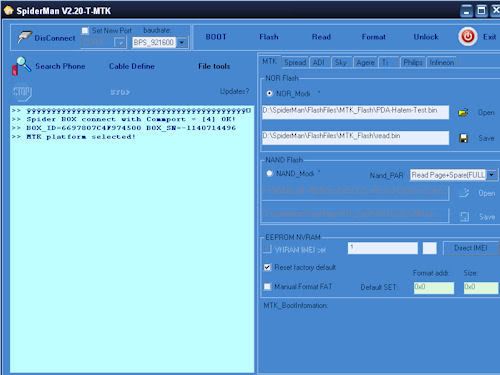500x375 pixels.
Task: Click the Direct IMEI button
Action: pos(471,248)
